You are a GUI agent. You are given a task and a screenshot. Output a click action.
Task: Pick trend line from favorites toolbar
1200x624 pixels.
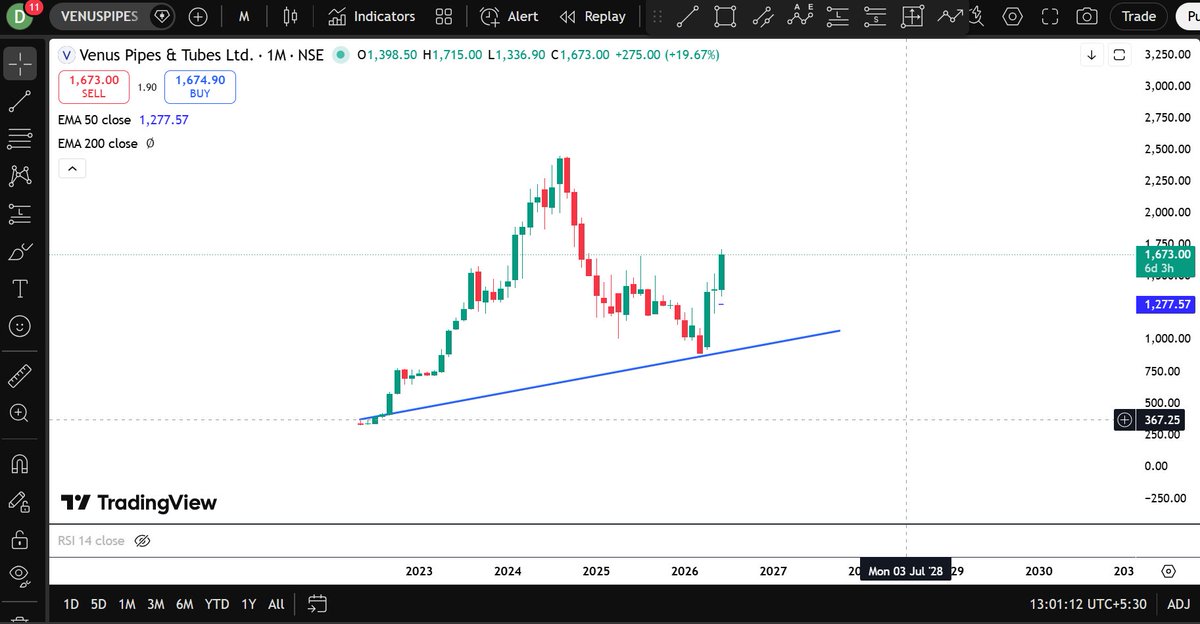(x=687, y=17)
